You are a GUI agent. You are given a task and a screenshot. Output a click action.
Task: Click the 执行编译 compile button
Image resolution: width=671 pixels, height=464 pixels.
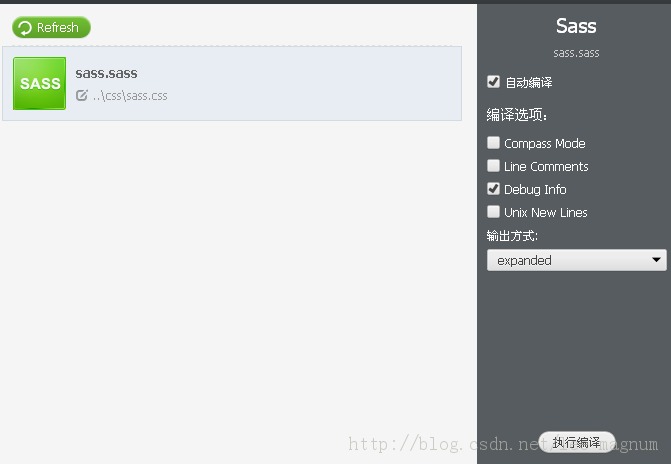tap(576, 442)
